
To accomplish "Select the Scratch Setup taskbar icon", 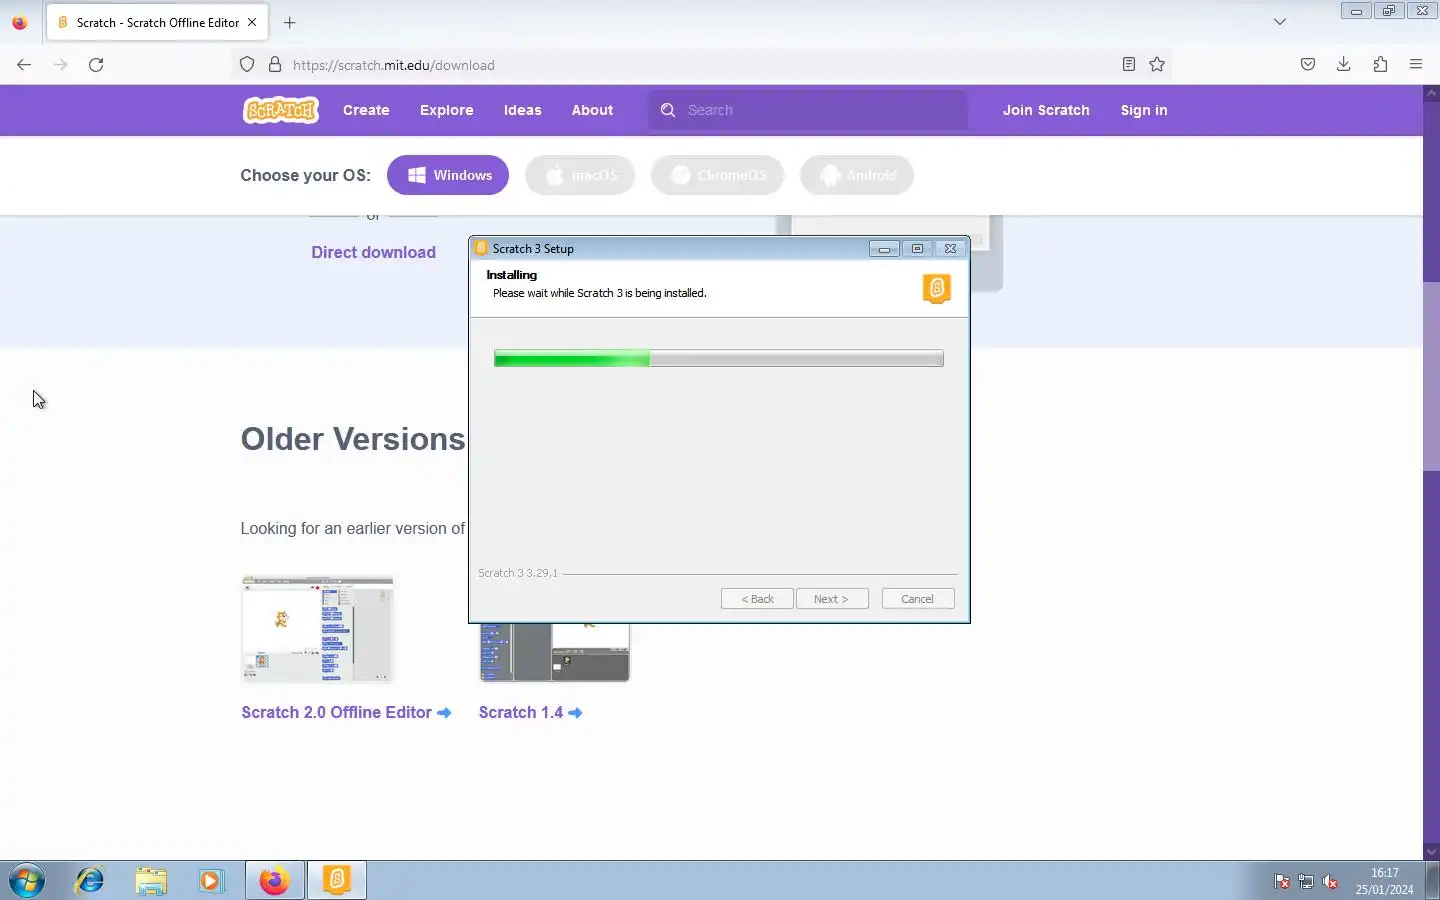I will point(337,881).
